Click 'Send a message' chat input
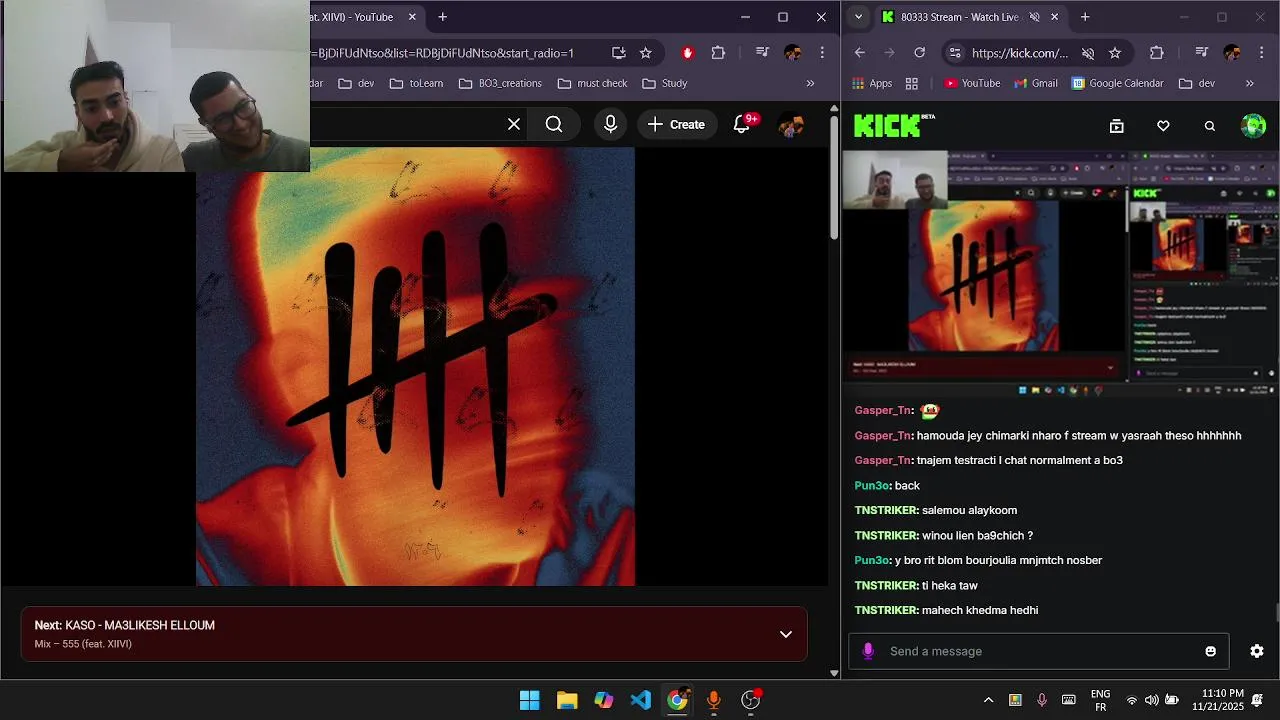The height and width of the screenshot is (720, 1280). (1040, 651)
